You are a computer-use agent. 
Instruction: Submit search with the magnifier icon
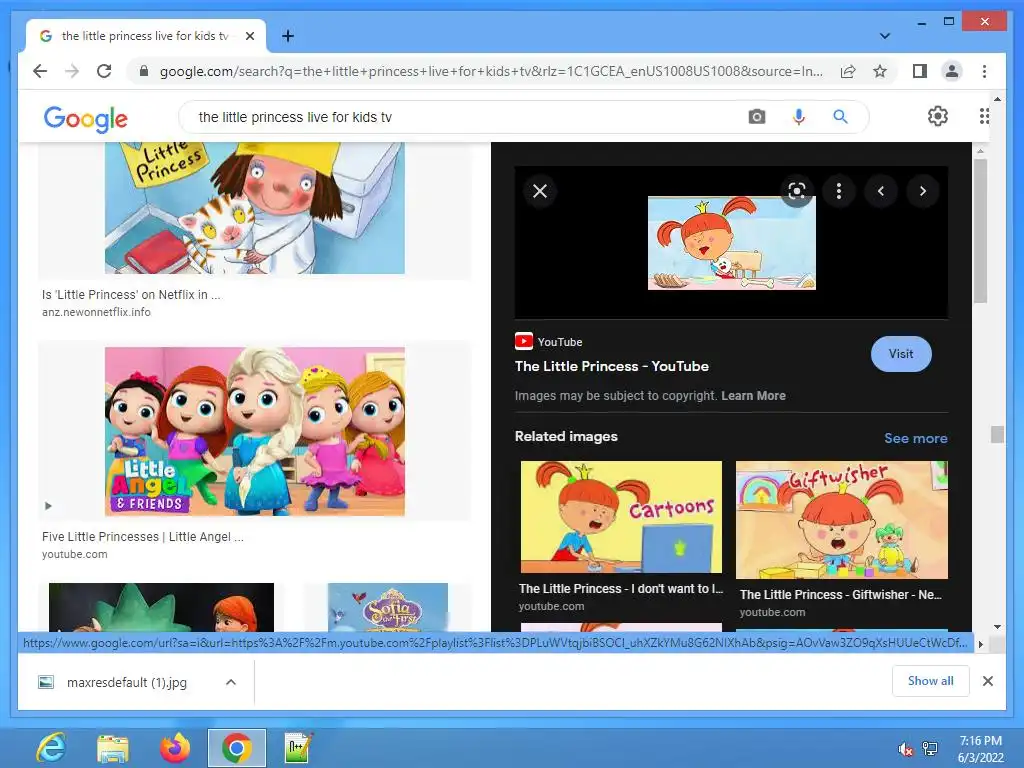[x=840, y=117]
